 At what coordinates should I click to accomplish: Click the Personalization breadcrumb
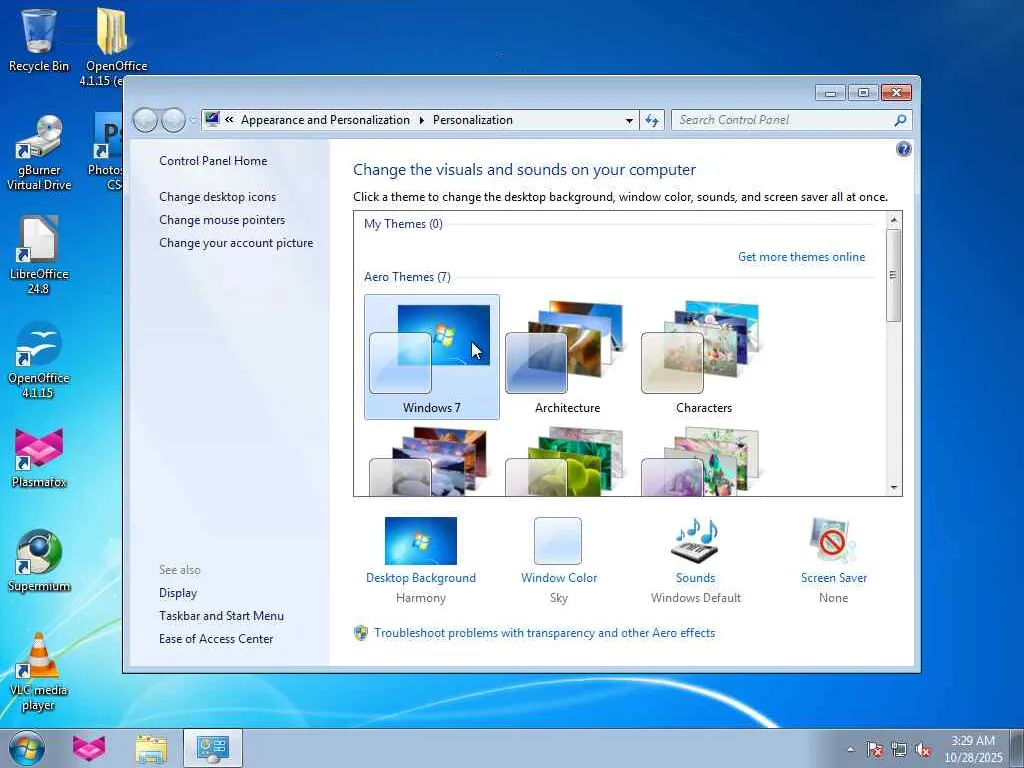pyautogui.click(x=473, y=120)
